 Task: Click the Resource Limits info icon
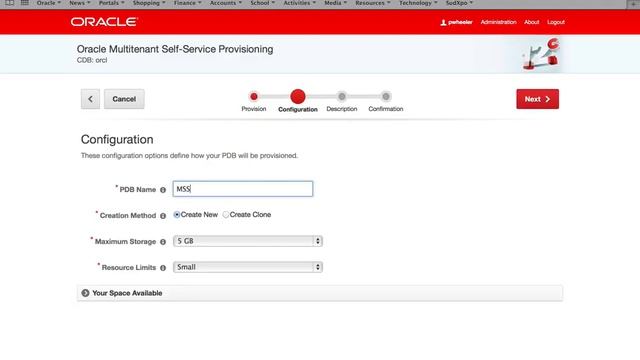[x=163, y=268]
